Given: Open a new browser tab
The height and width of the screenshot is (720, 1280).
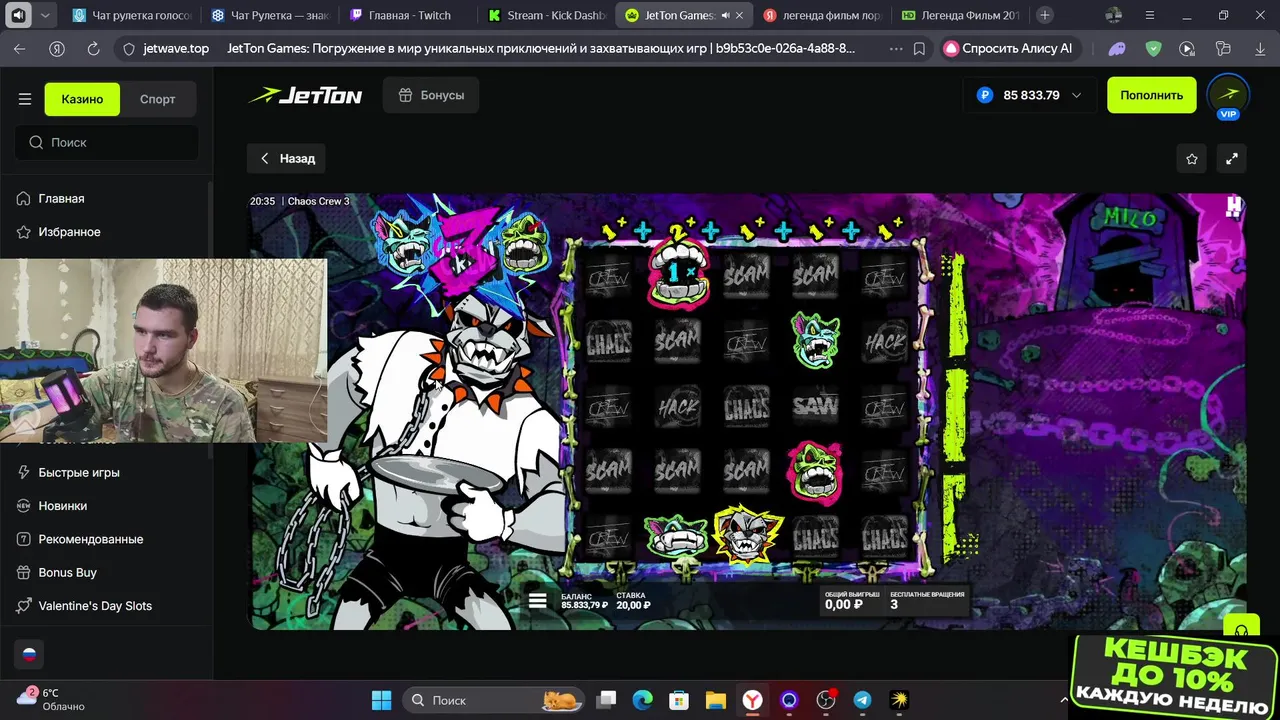Looking at the screenshot, I should tap(1045, 15).
